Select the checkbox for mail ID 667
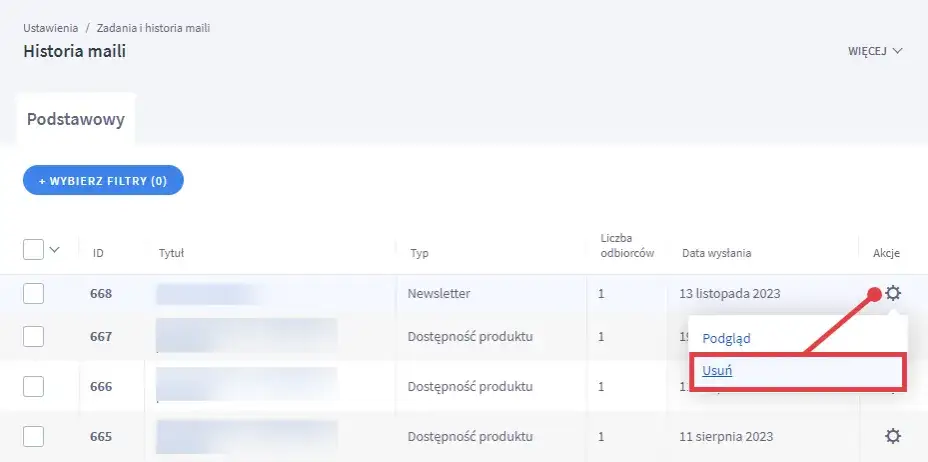The width and height of the screenshot is (928, 462). tap(33, 336)
